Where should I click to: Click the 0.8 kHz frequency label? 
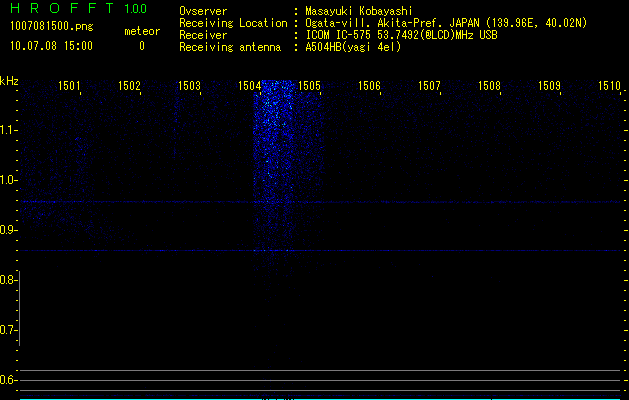pyautogui.click(x=8, y=280)
